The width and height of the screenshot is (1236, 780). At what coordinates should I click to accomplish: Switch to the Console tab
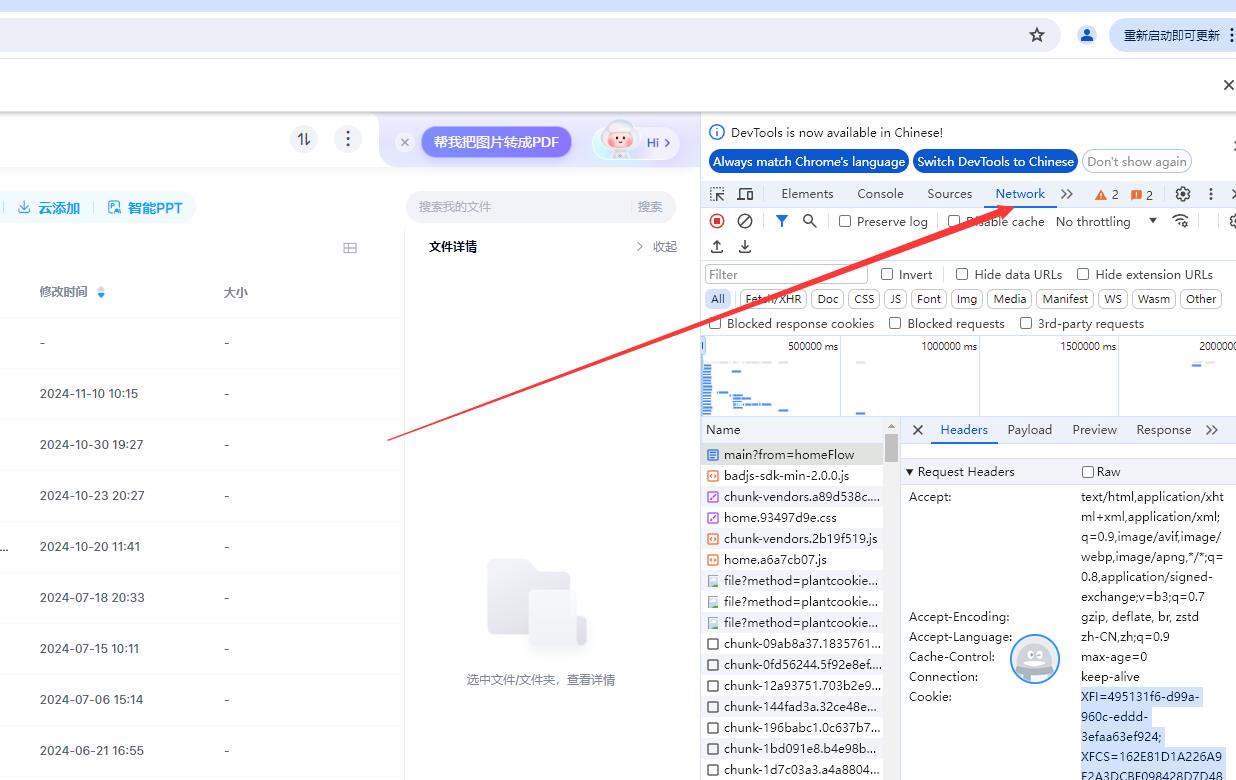point(879,193)
